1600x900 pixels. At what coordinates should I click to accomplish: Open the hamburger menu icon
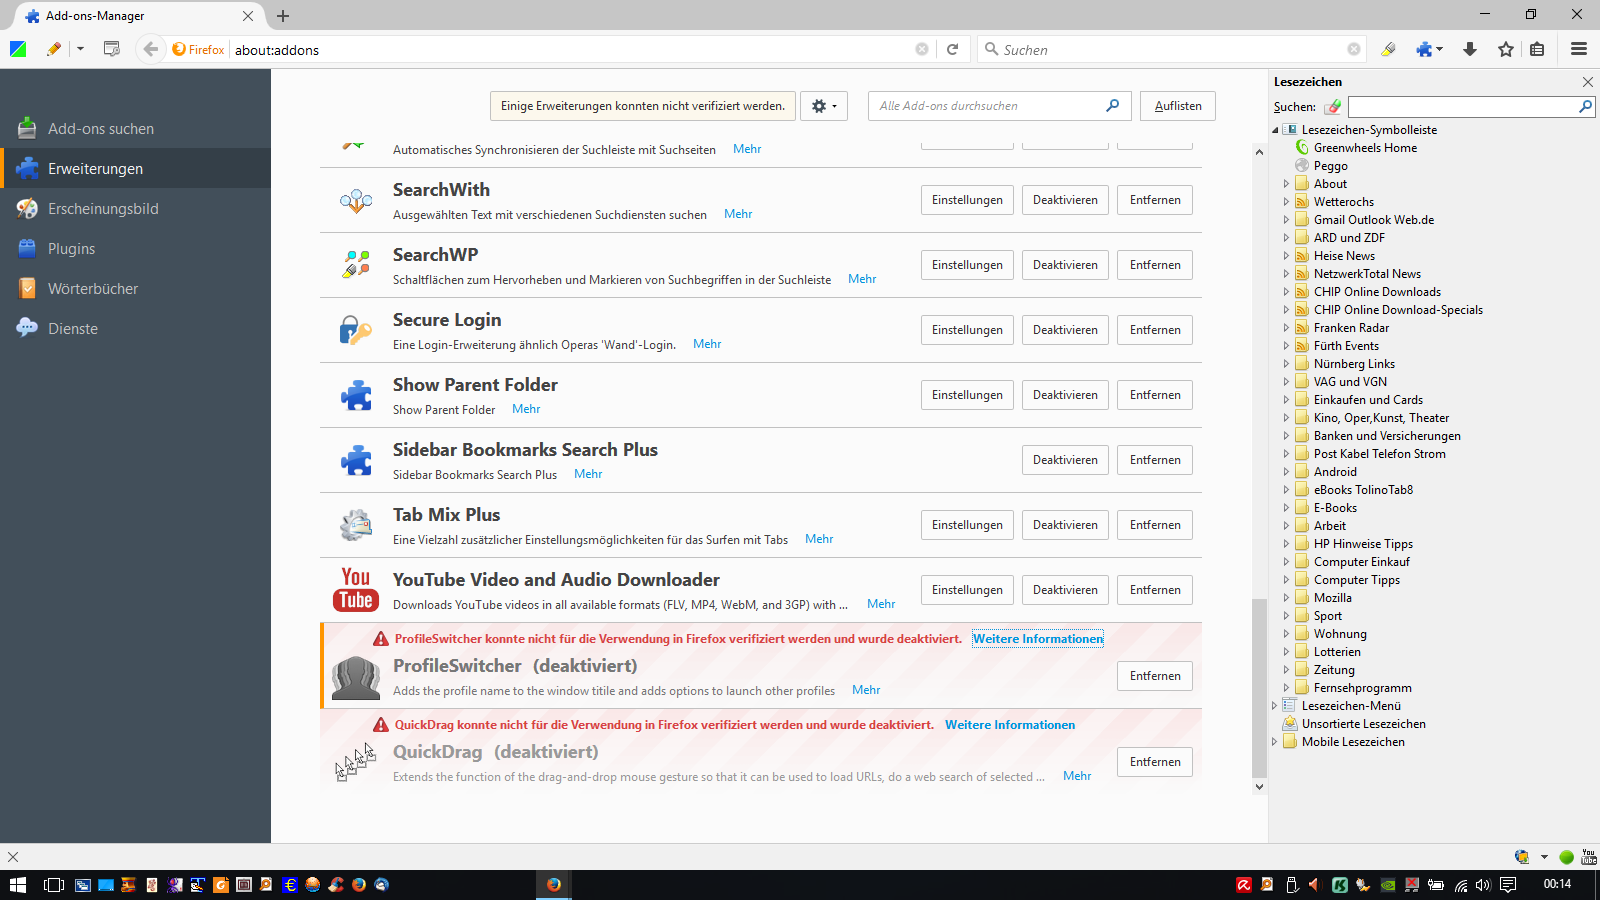pyautogui.click(x=1579, y=49)
